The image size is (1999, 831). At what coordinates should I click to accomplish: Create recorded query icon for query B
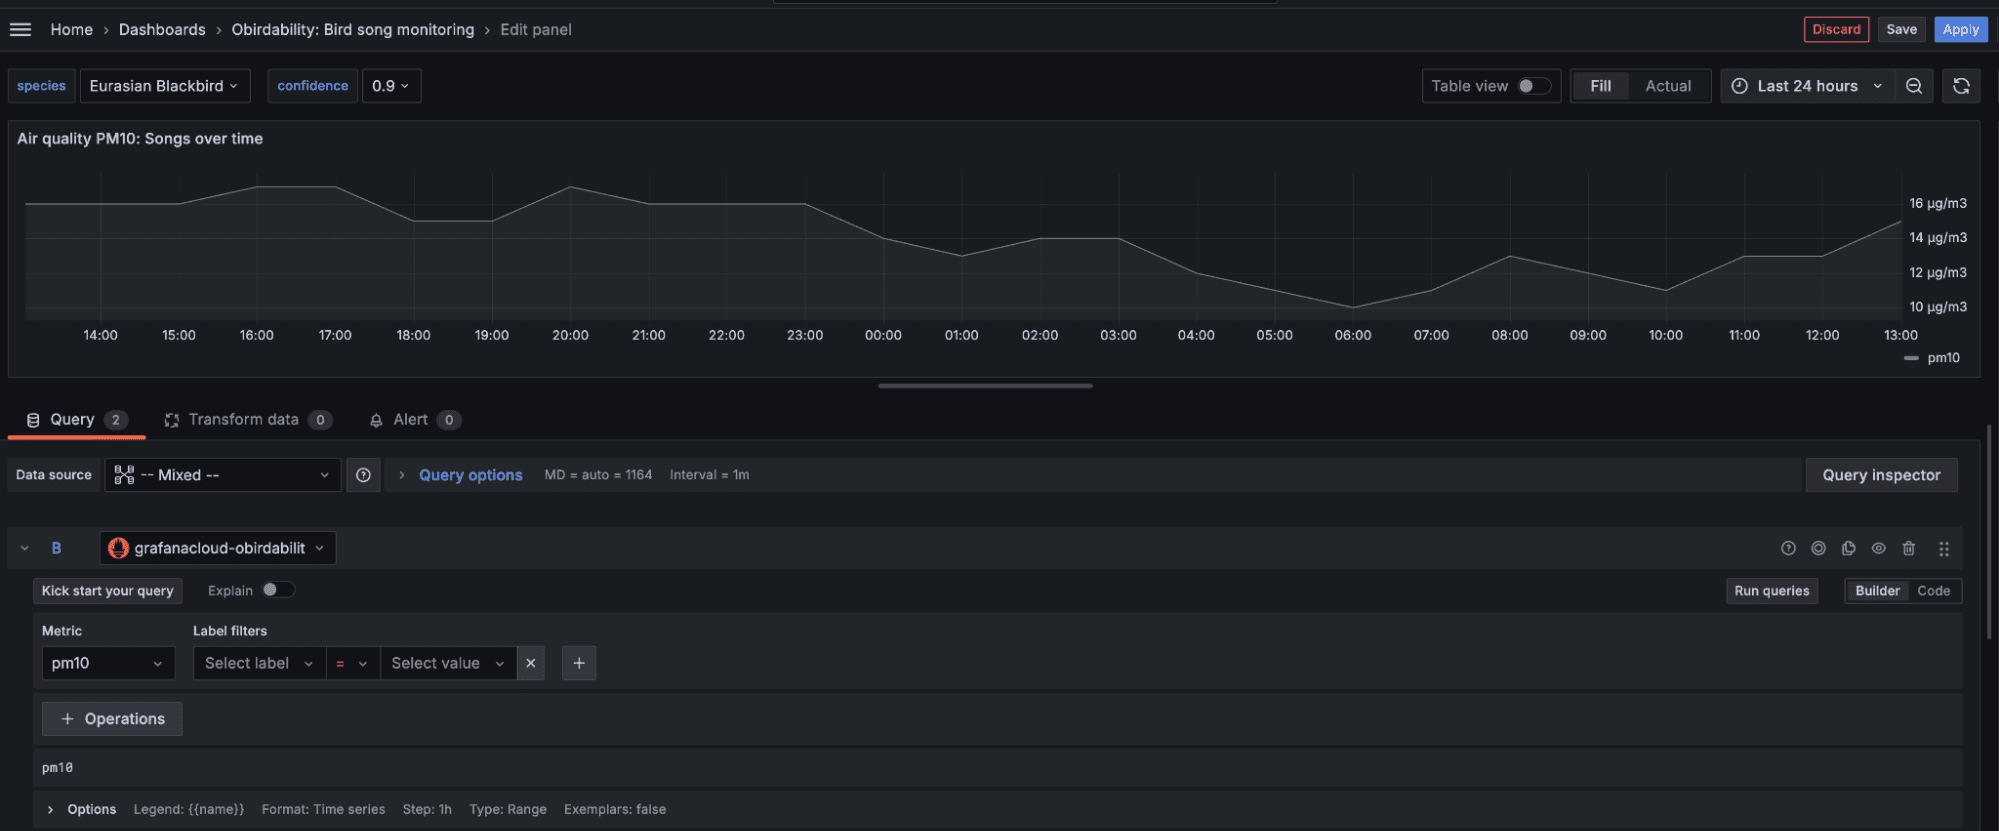[1818, 548]
